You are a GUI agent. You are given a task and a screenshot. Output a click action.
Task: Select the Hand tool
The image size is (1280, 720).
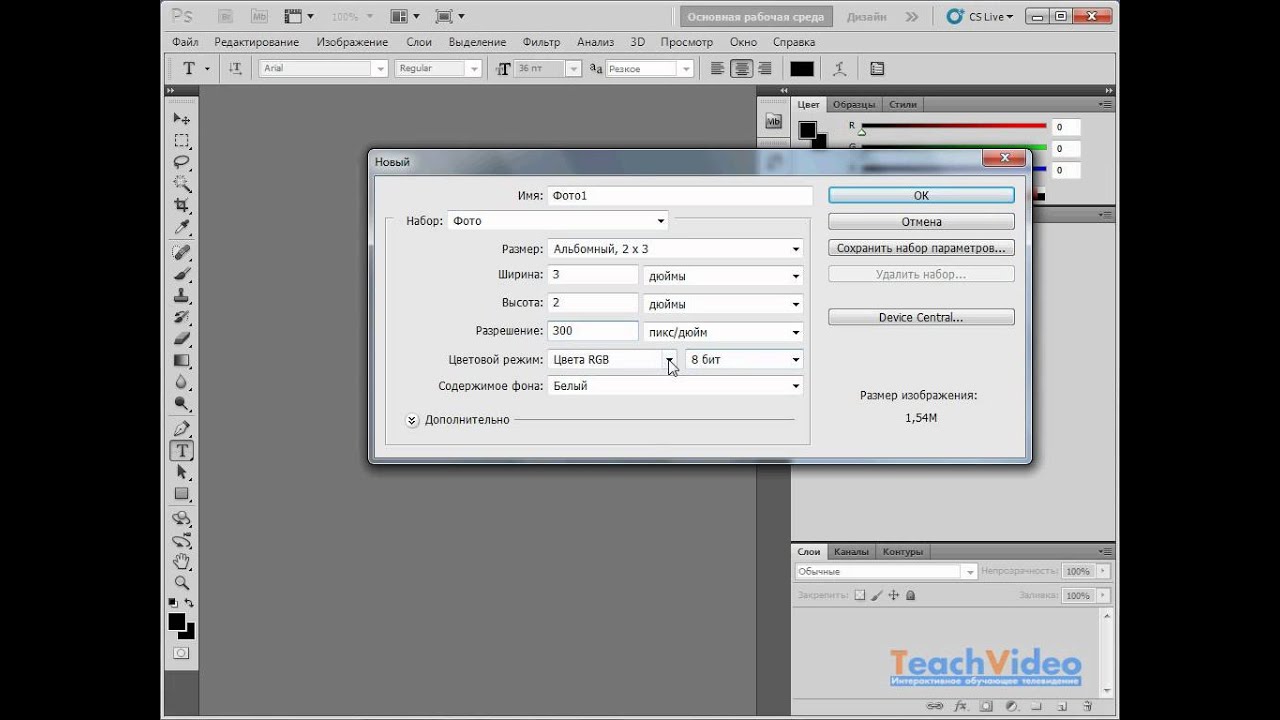[181, 561]
